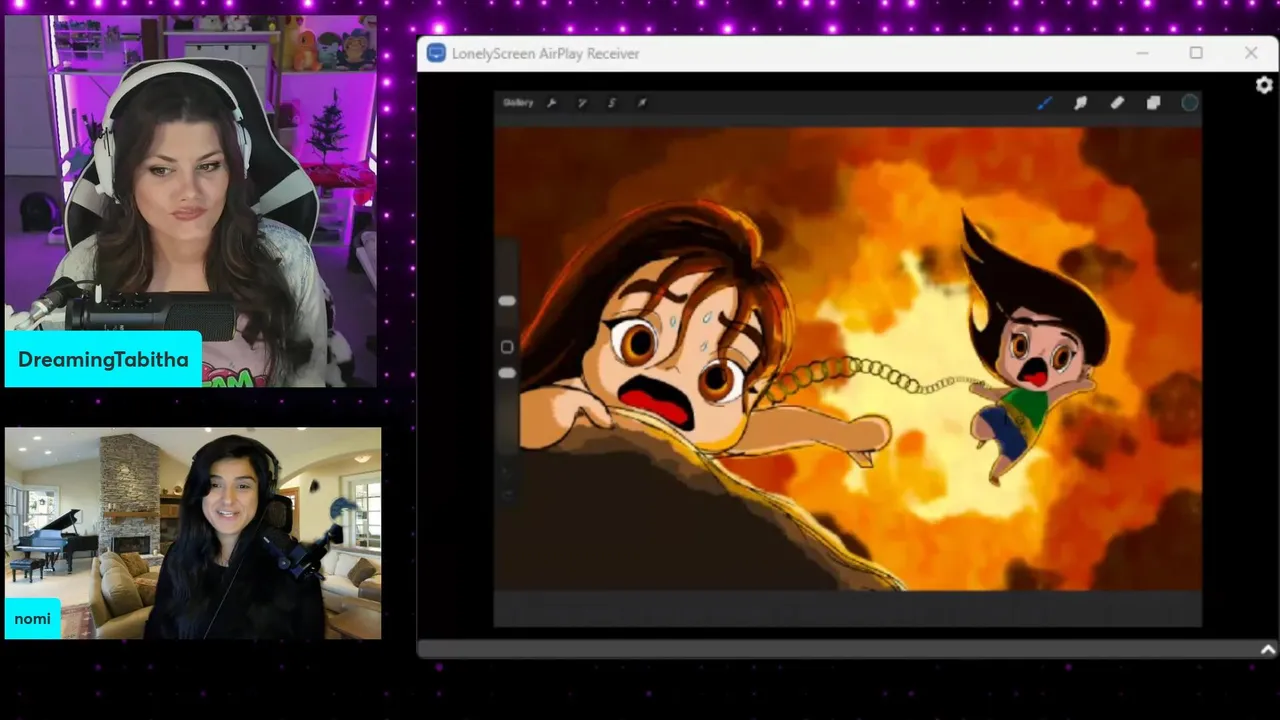The width and height of the screenshot is (1280, 720).
Task: Maximize the LonelyScreen window
Action: pos(1196,53)
